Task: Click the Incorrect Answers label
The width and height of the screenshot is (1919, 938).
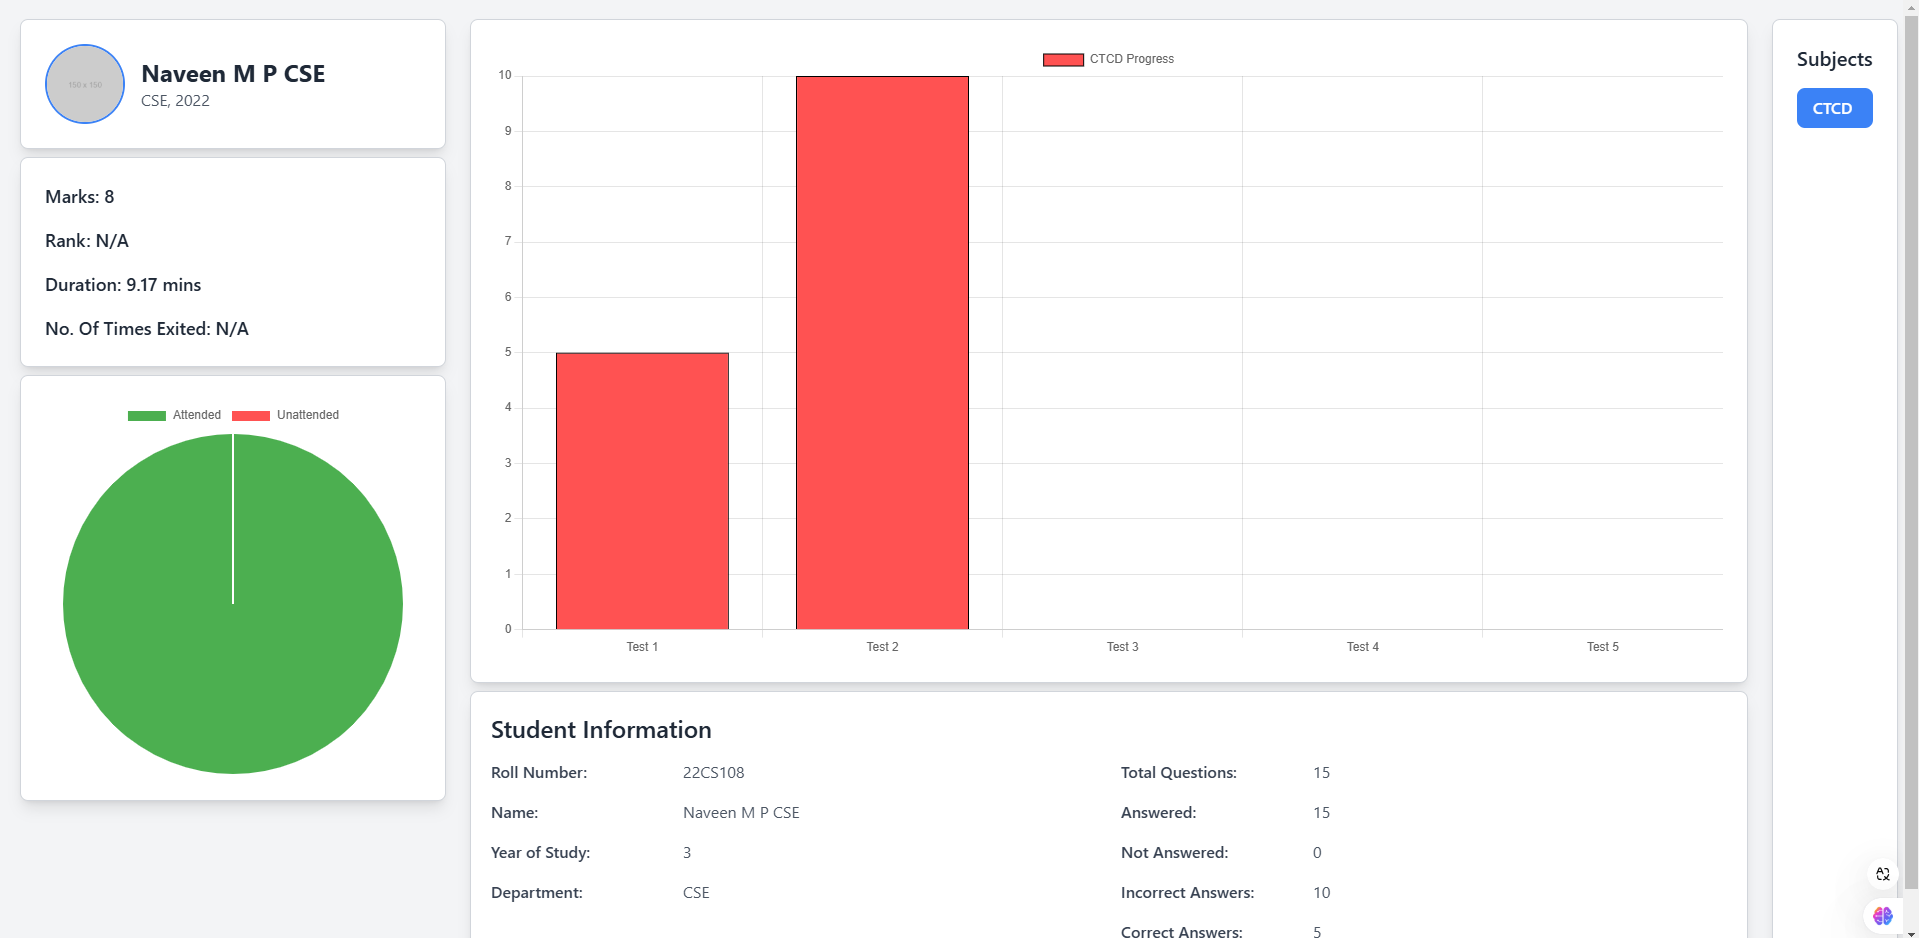Action: click(1188, 893)
